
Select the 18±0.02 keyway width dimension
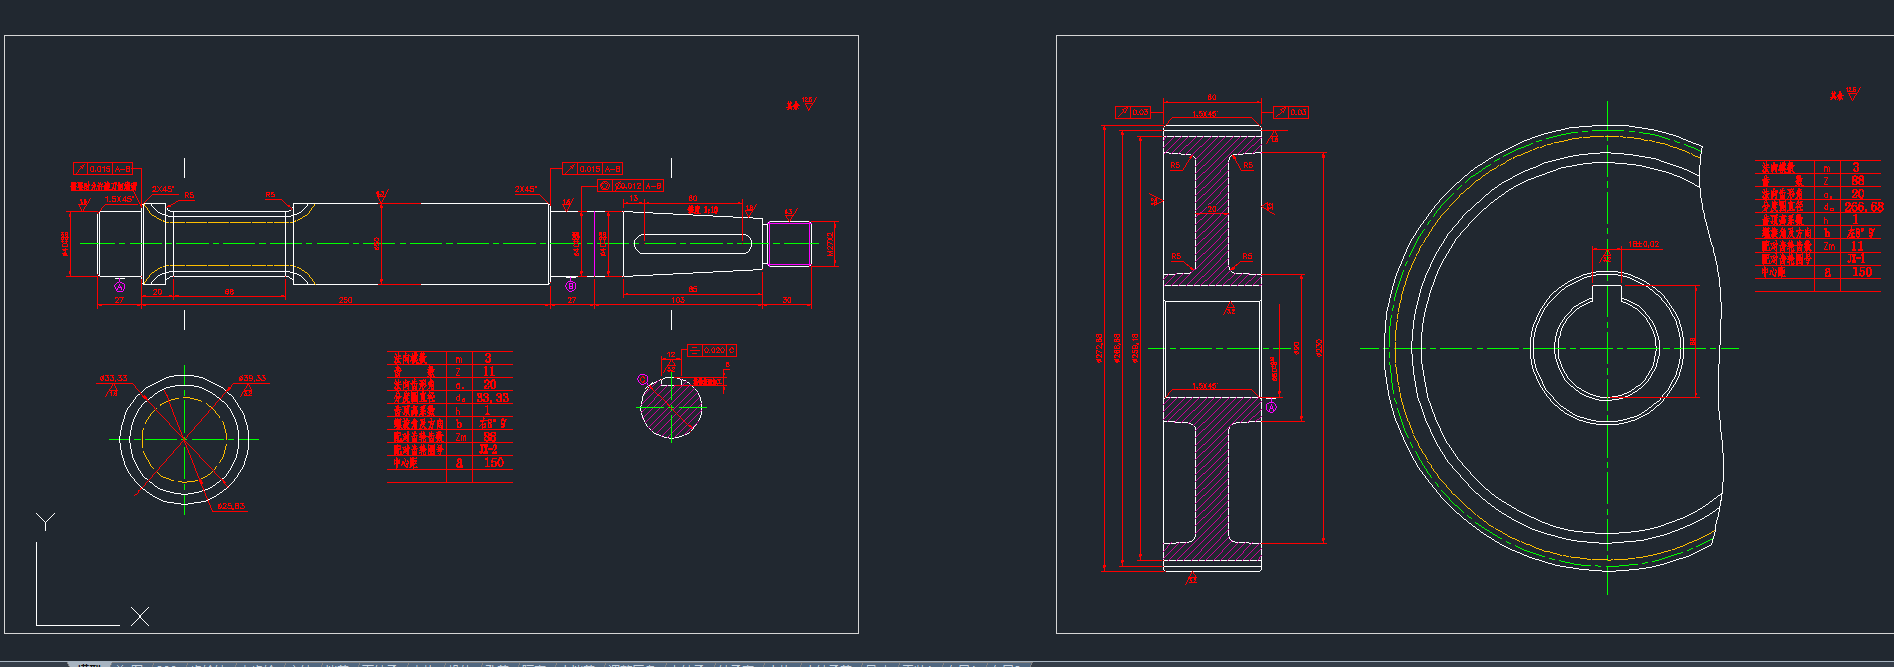tap(1643, 244)
